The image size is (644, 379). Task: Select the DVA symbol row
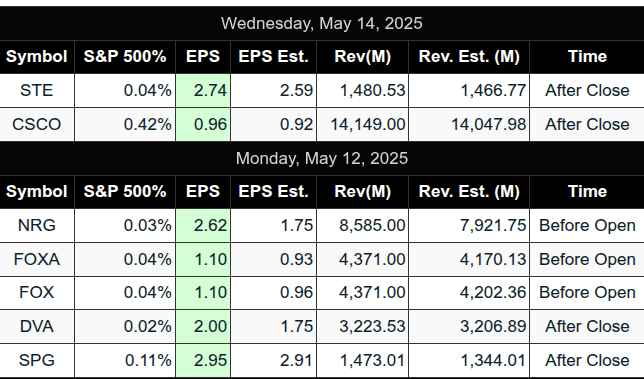(x=322, y=327)
